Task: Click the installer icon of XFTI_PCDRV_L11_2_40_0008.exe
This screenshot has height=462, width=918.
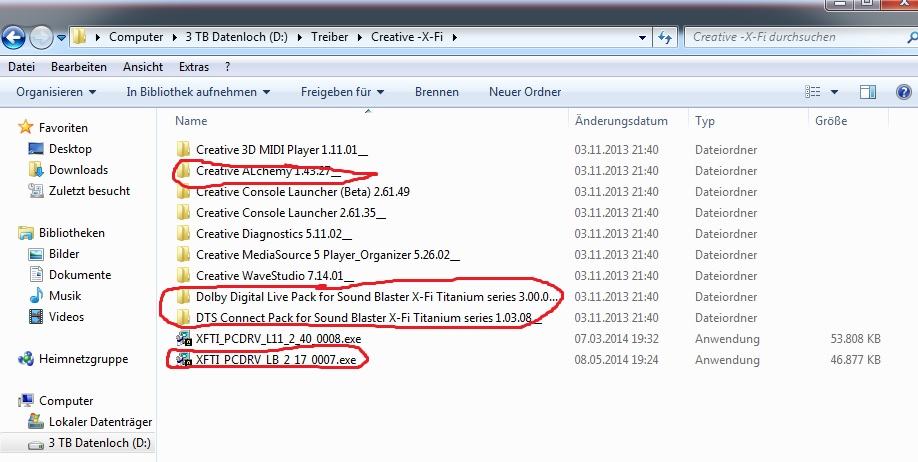Action: (x=184, y=339)
